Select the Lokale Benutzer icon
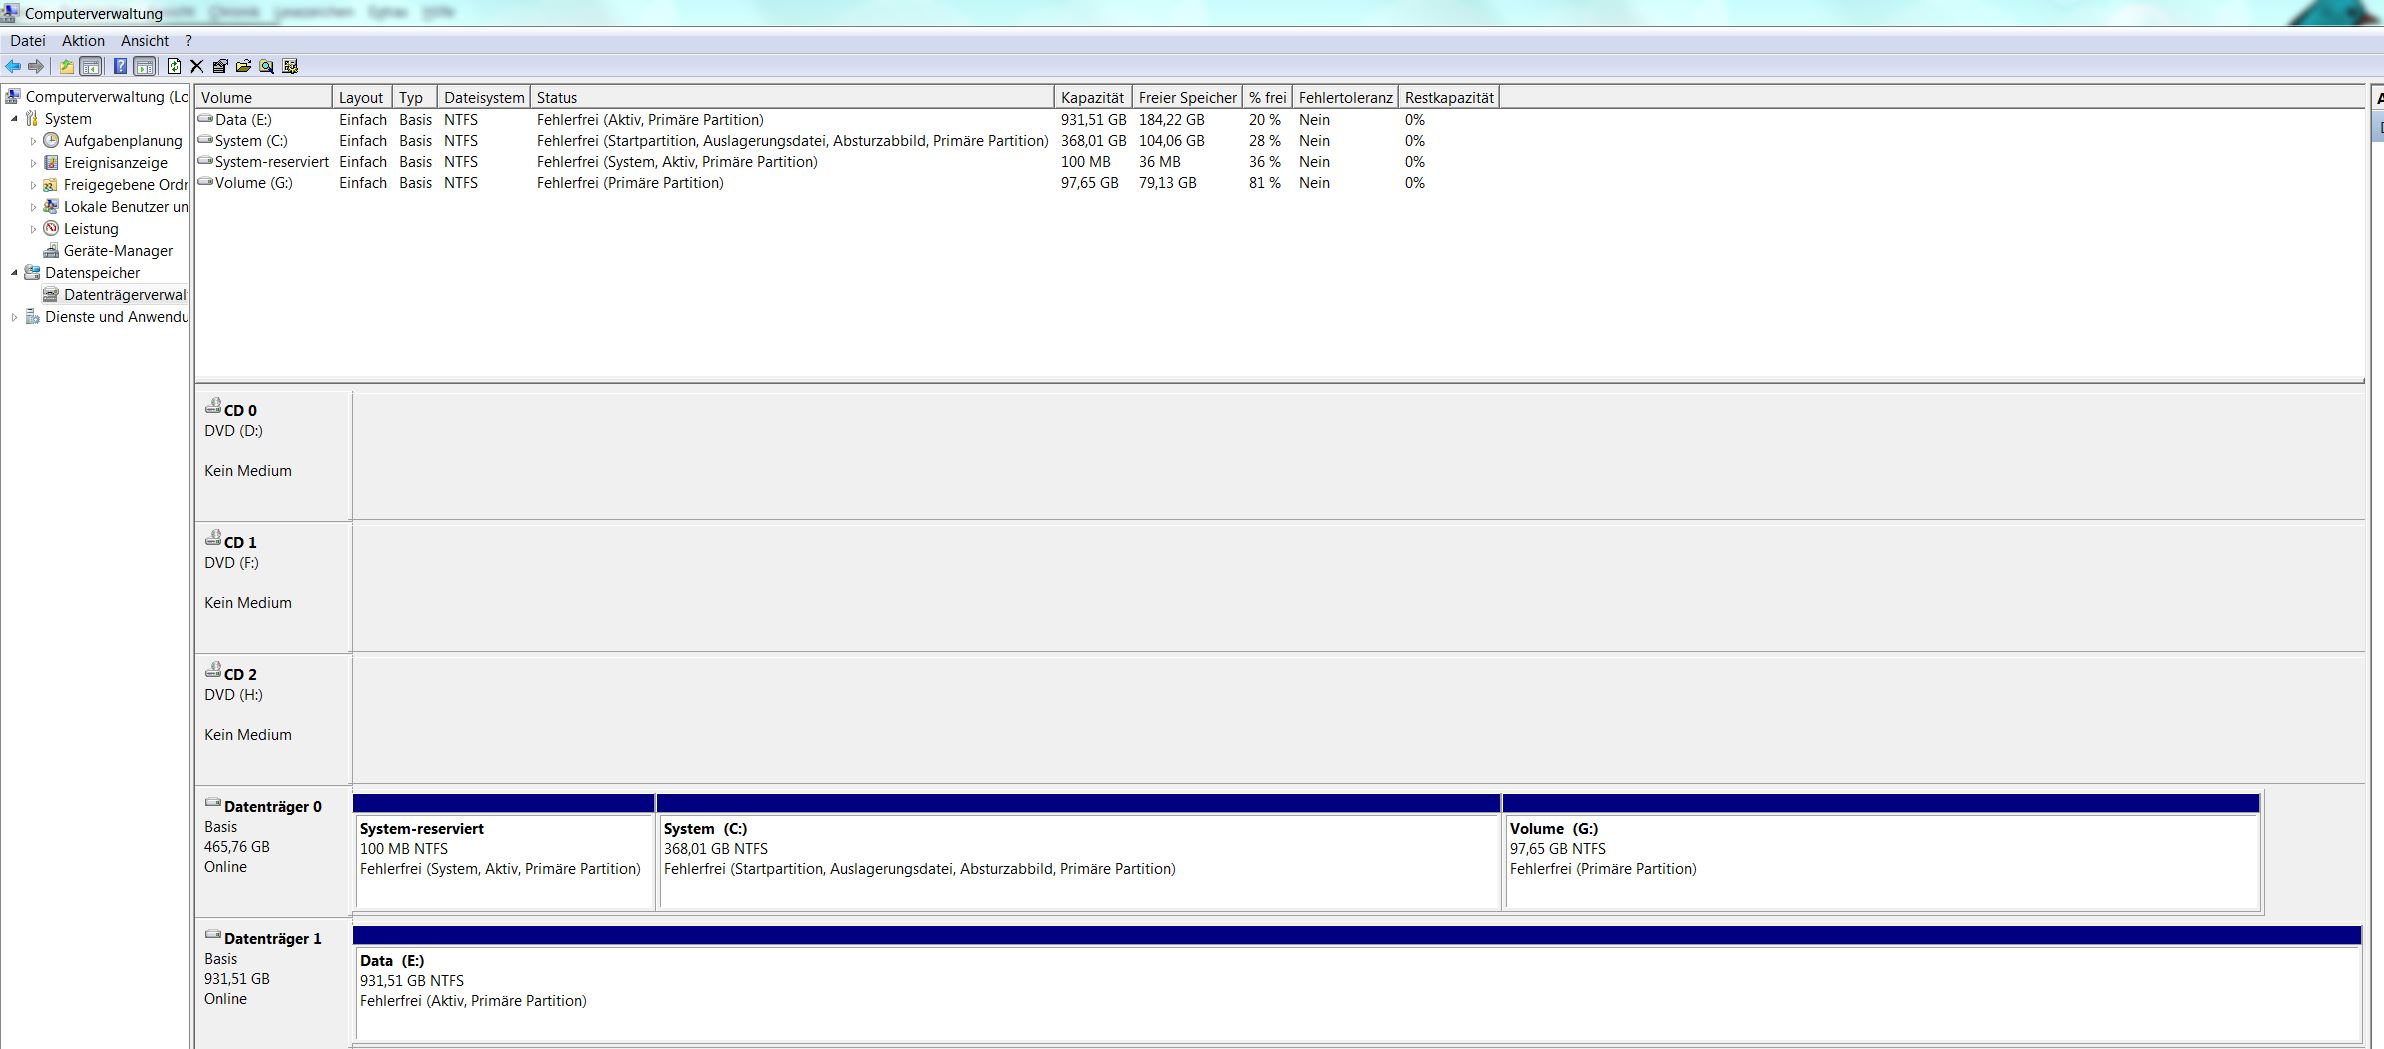Screen dimensions: 2384x1049 (x=51, y=206)
